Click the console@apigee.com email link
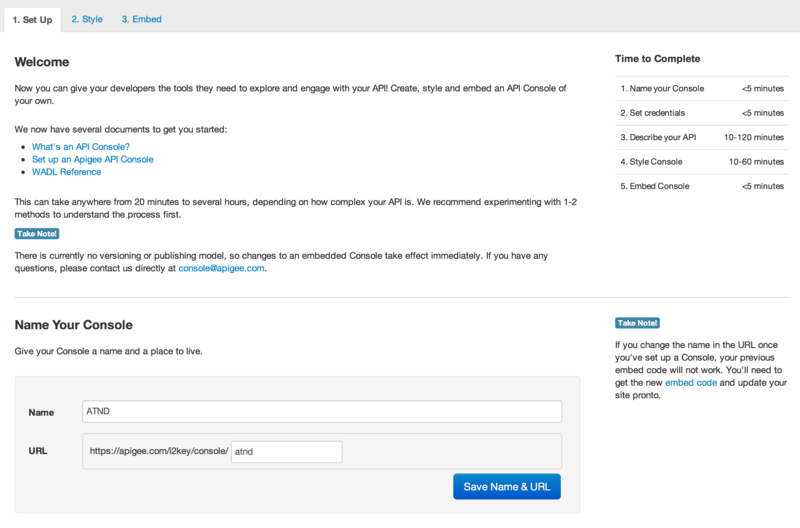This screenshot has width=800, height=528. click(221, 268)
